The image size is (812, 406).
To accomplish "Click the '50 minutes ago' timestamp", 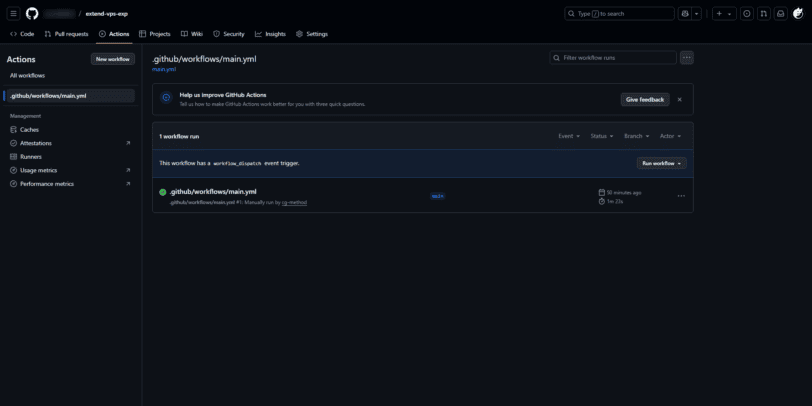I will [x=624, y=193].
